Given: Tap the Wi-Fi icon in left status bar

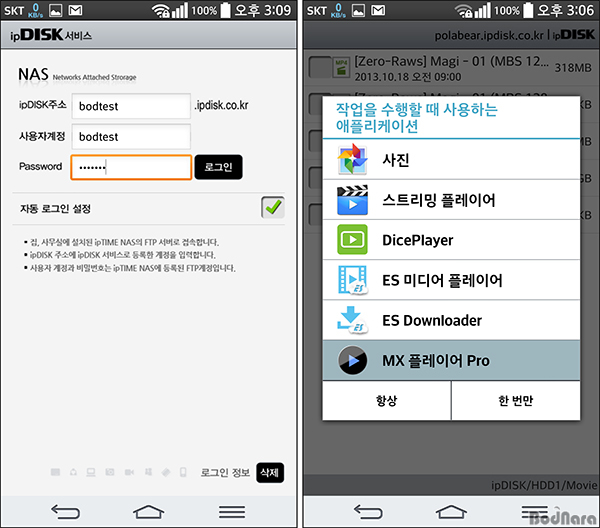Looking at the screenshot, I should [160, 11].
